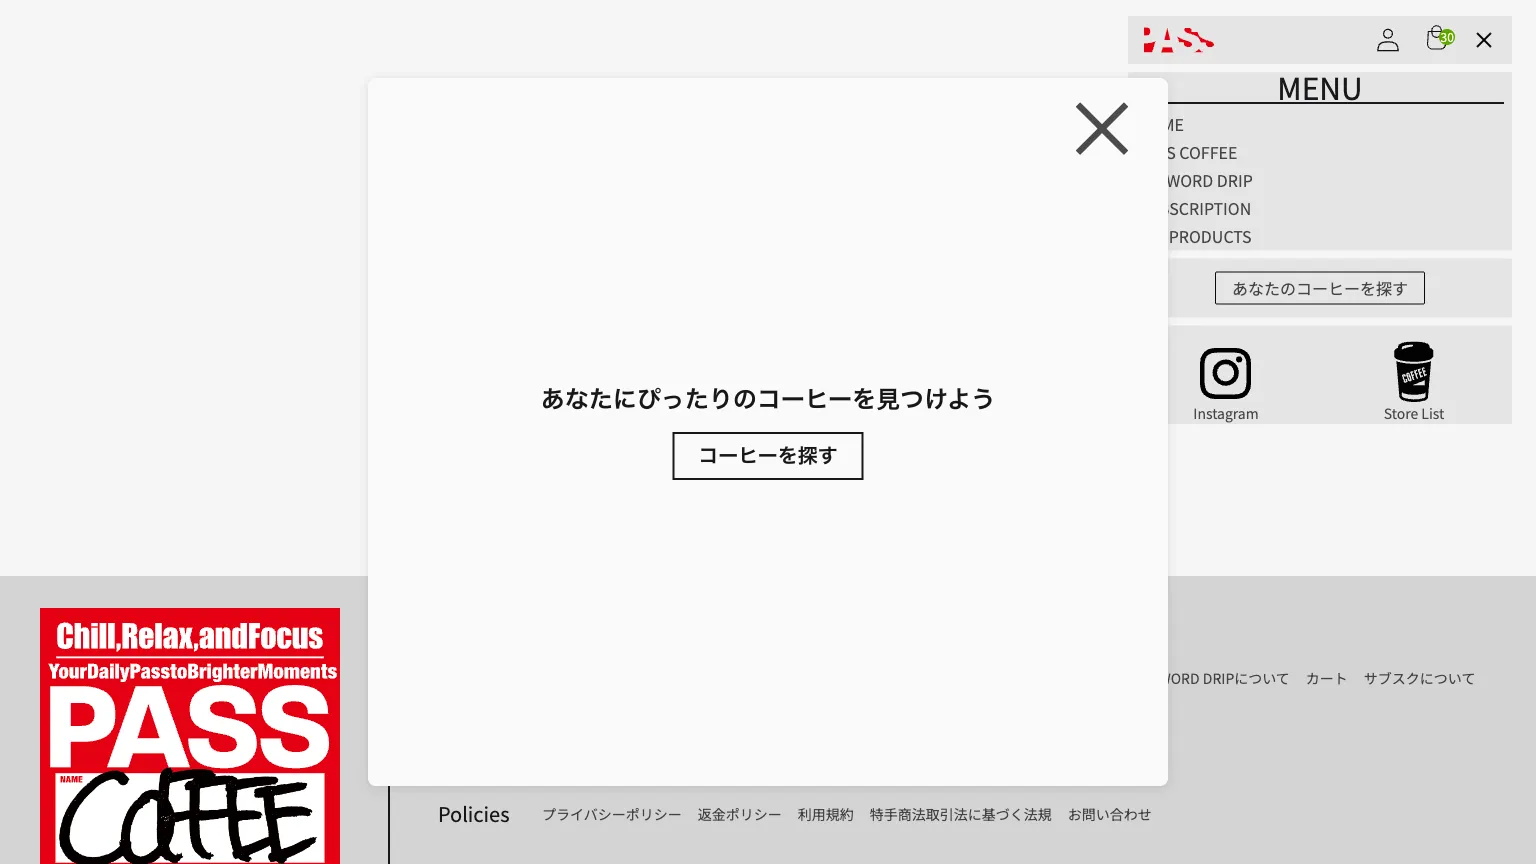Click the お問い合わせ contact link
Image resolution: width=1536 pixels, height=864 pixels.
coord(1109,815)
